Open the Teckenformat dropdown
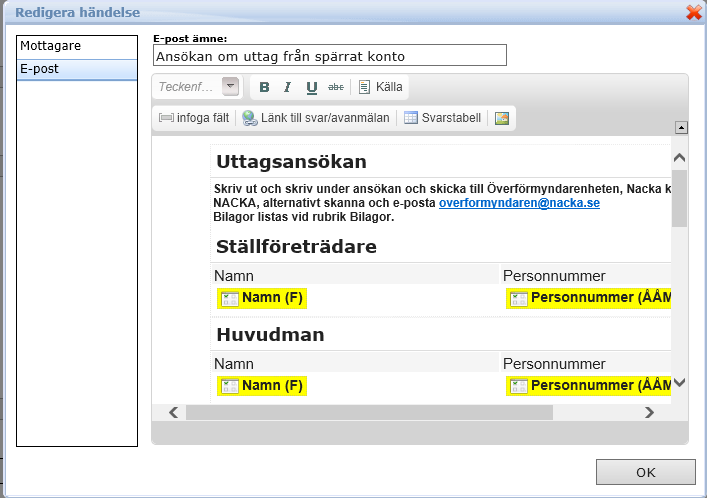This screenshot has height=498, width=707. pyautogui.click(x=231, y=87)
